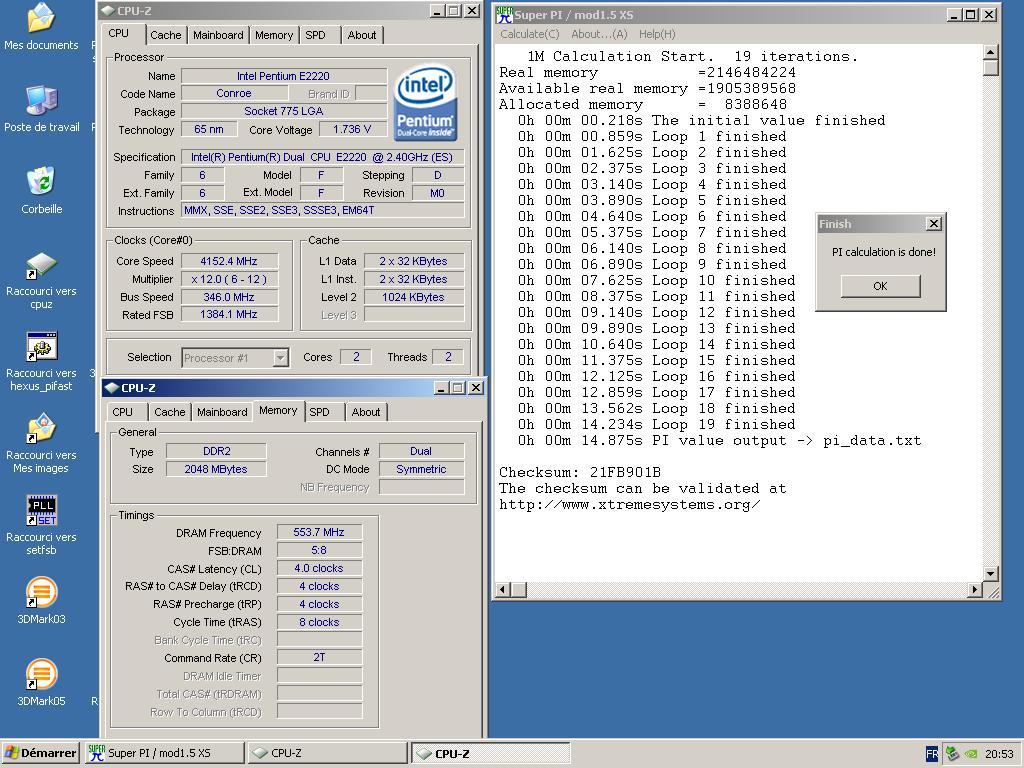Switch to SPD tab in upper CPU-Z
This screenshot has width=1024, height=768.
[315, 35]
